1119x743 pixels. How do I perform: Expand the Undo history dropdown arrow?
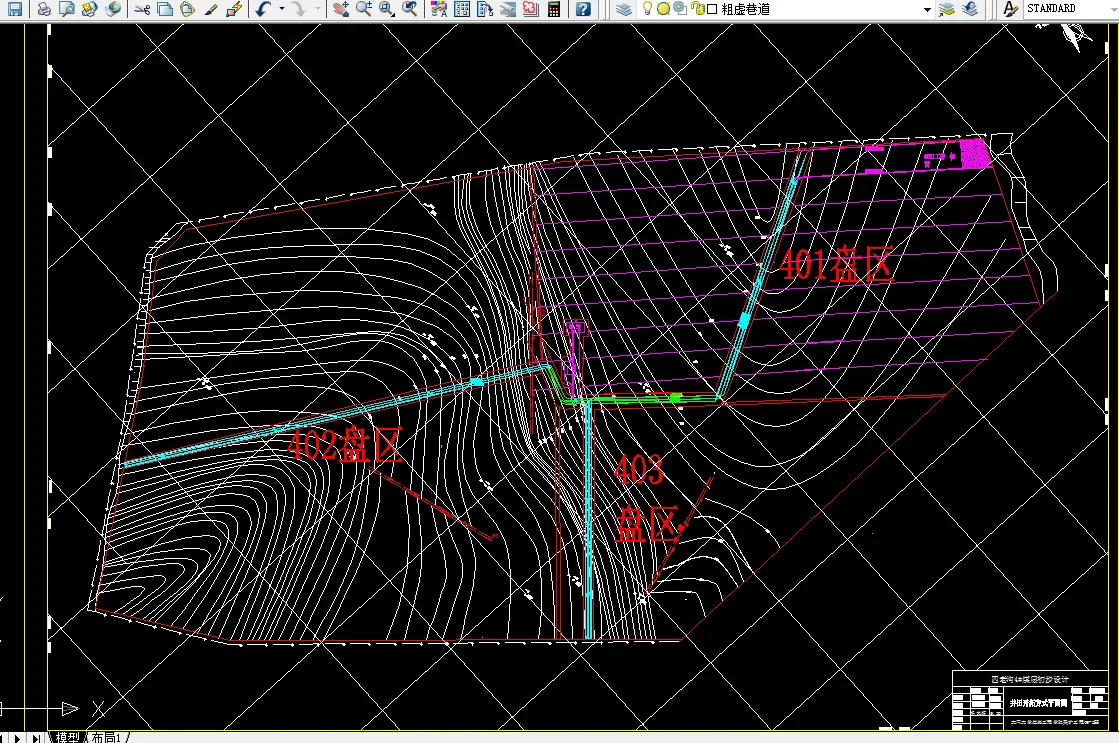[281, 9]
